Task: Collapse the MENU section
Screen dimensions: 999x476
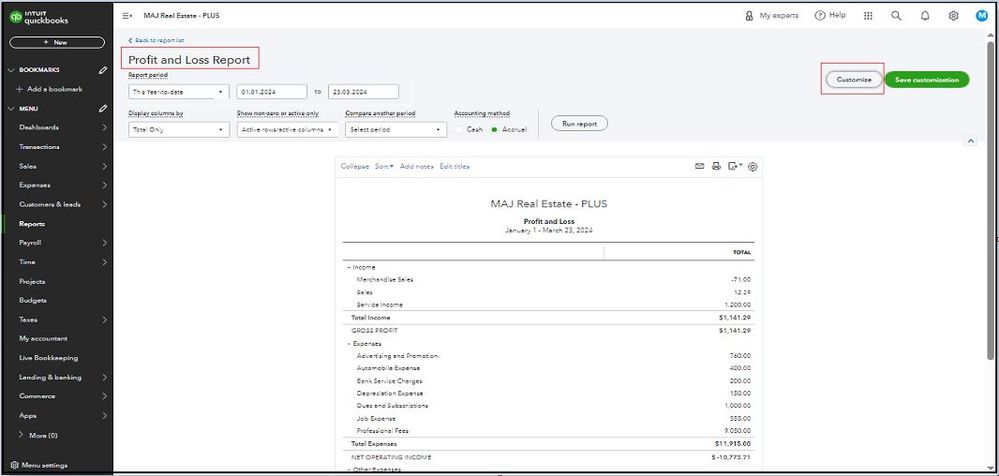Action: pos(10,108)
